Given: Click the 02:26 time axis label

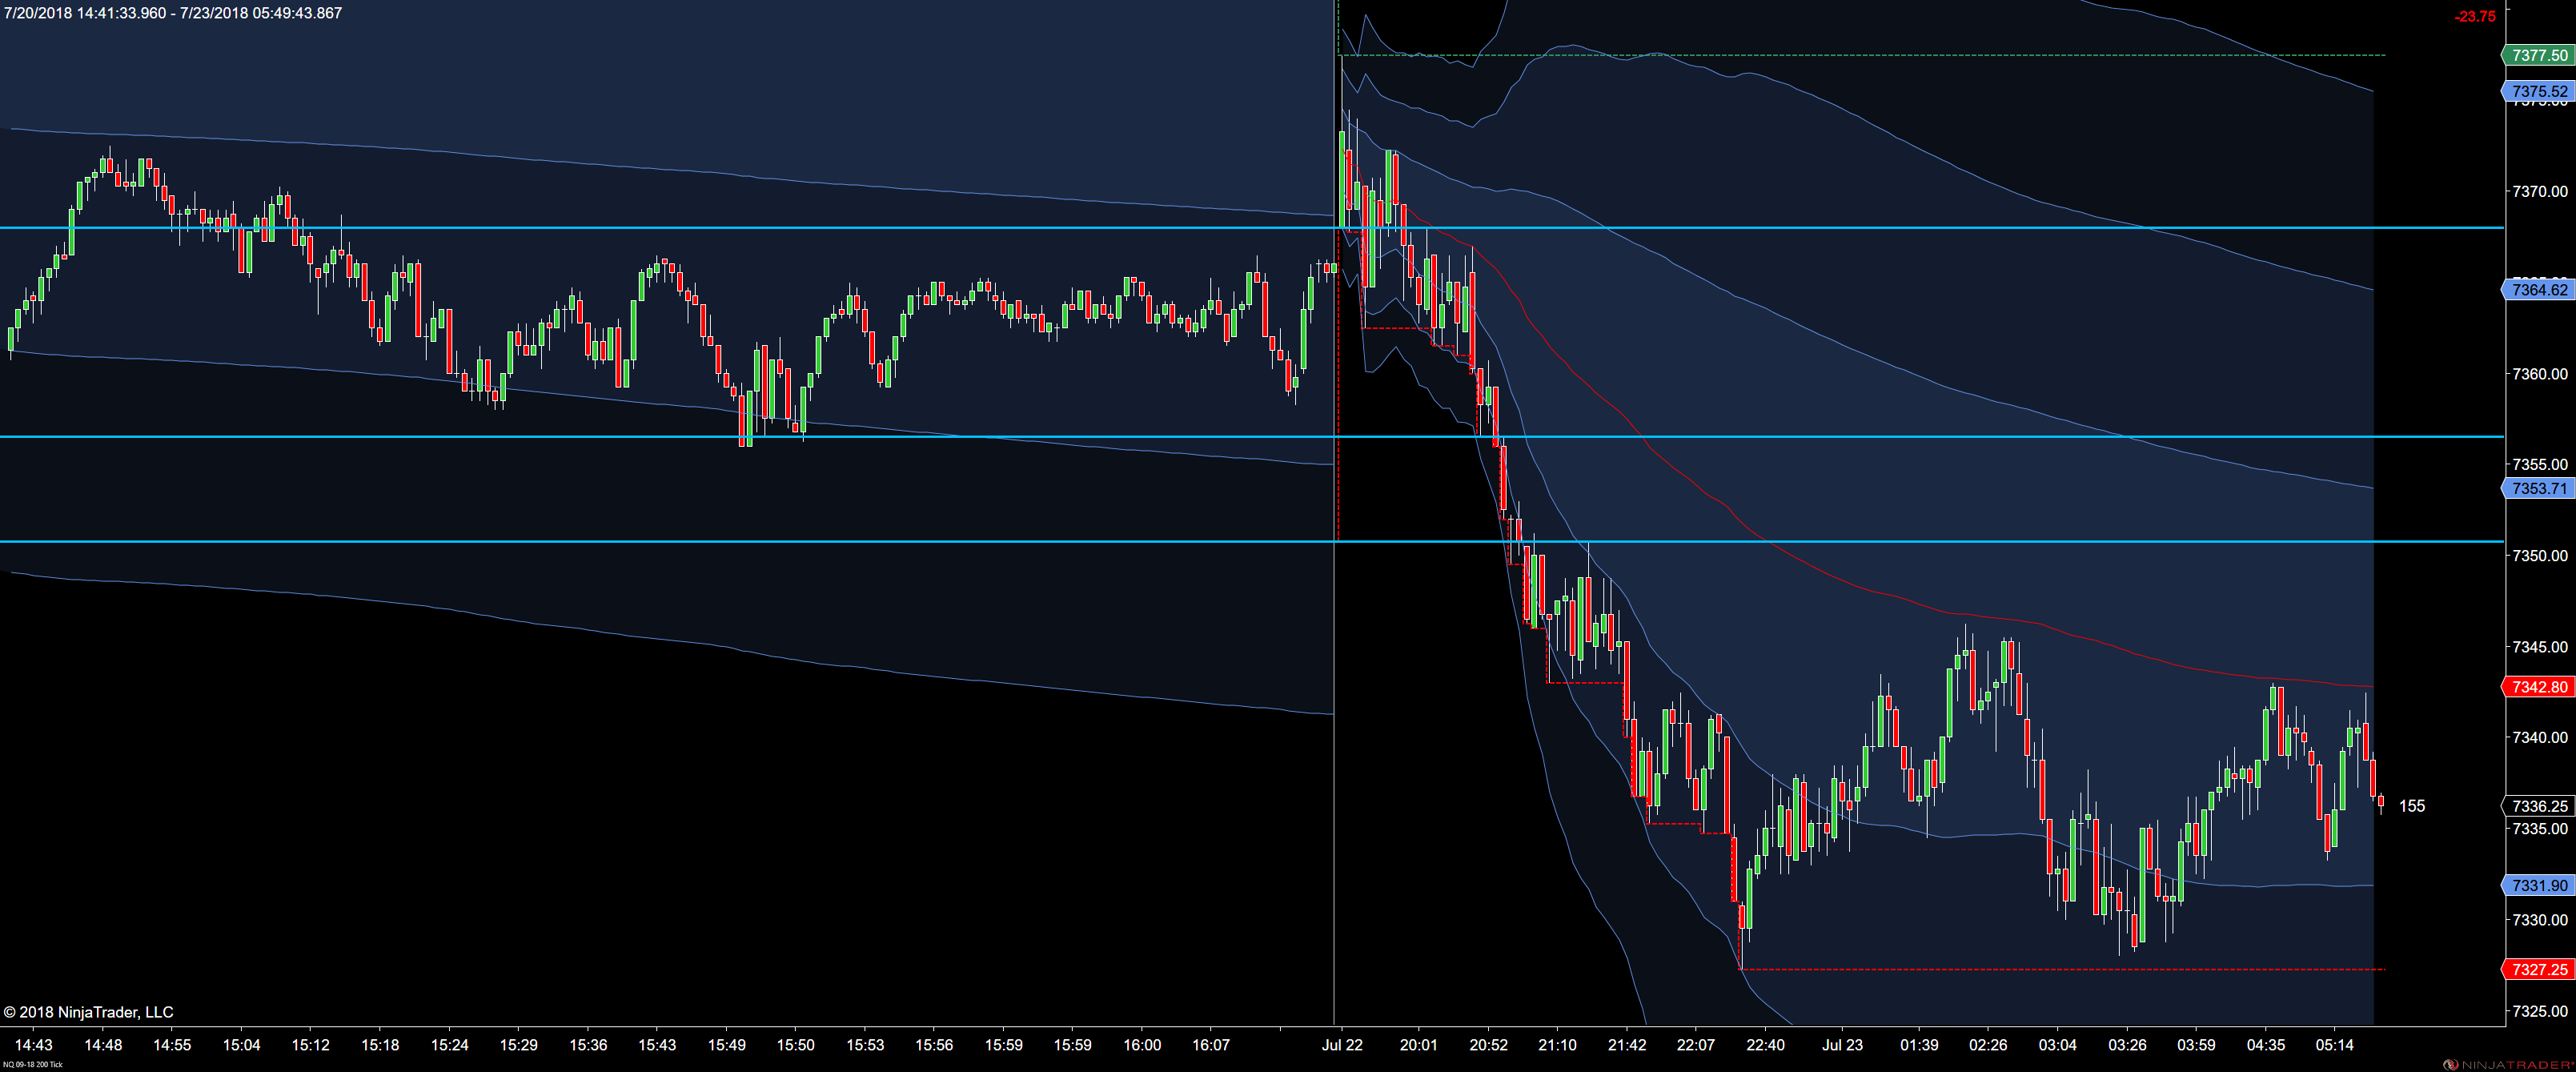Looking at the screenshot, I should [1988, 1045].
